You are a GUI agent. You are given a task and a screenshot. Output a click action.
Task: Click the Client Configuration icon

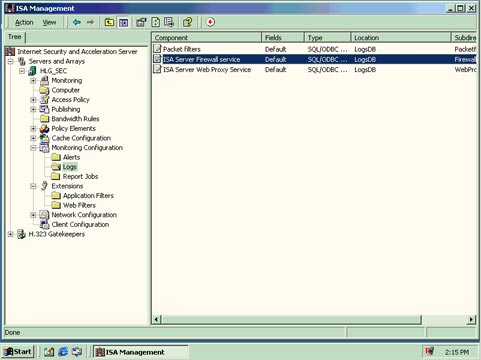44,224
